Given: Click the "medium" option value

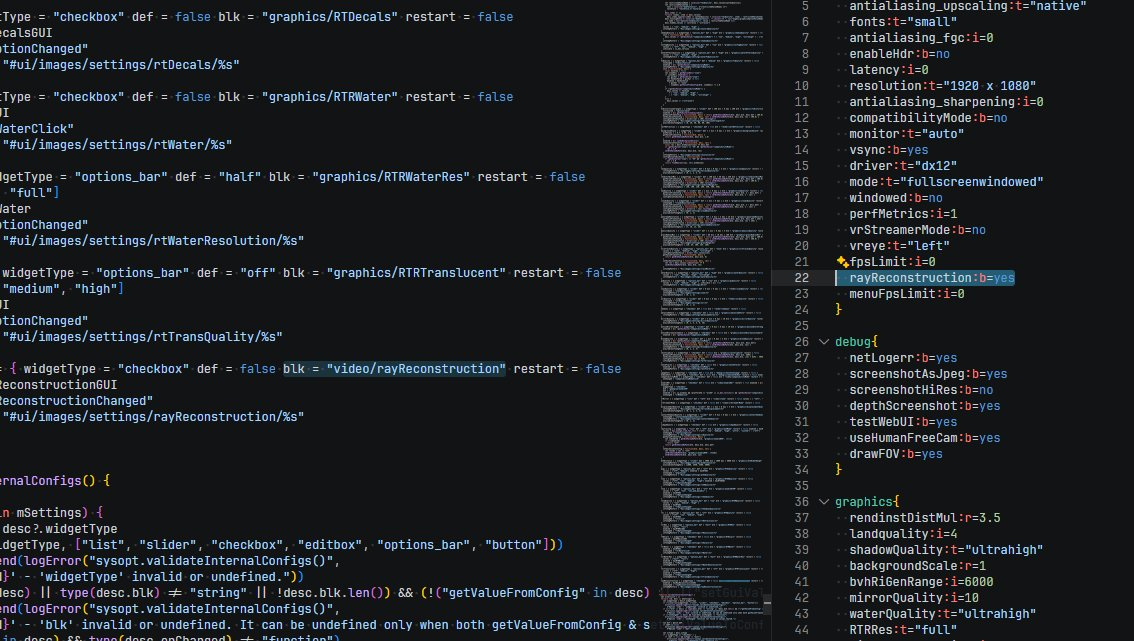Looking at the screenshot, I should click(31, 289).
